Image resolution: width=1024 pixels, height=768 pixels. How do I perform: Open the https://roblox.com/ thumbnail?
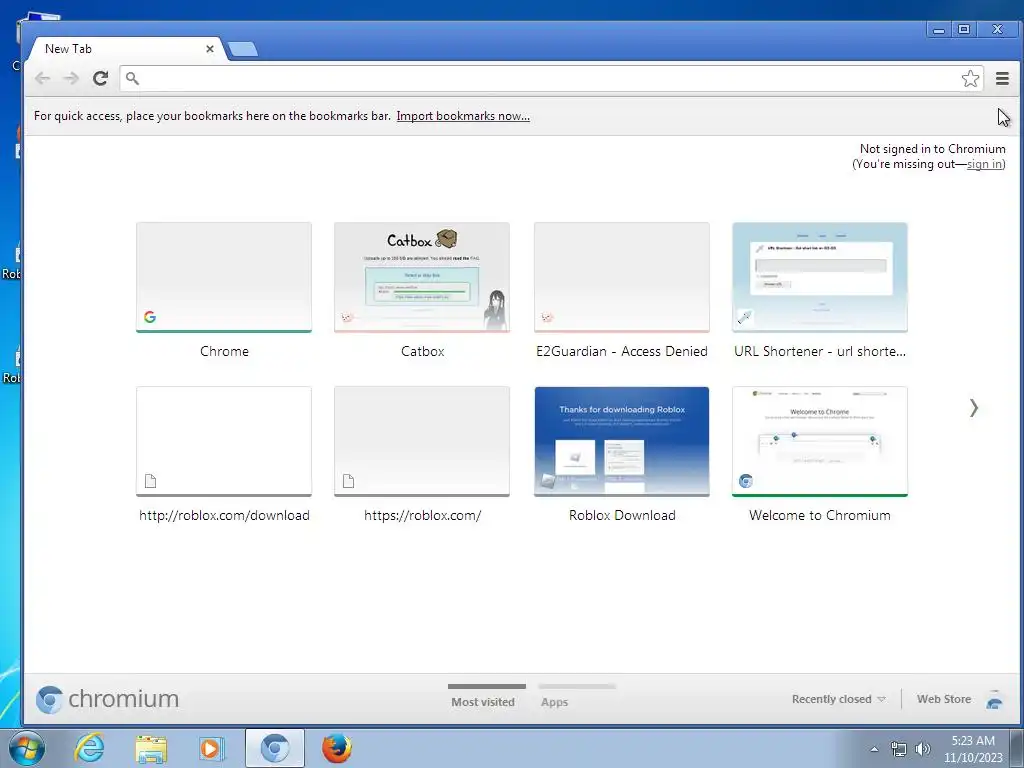pyautogui.click(x=422, y=441)
